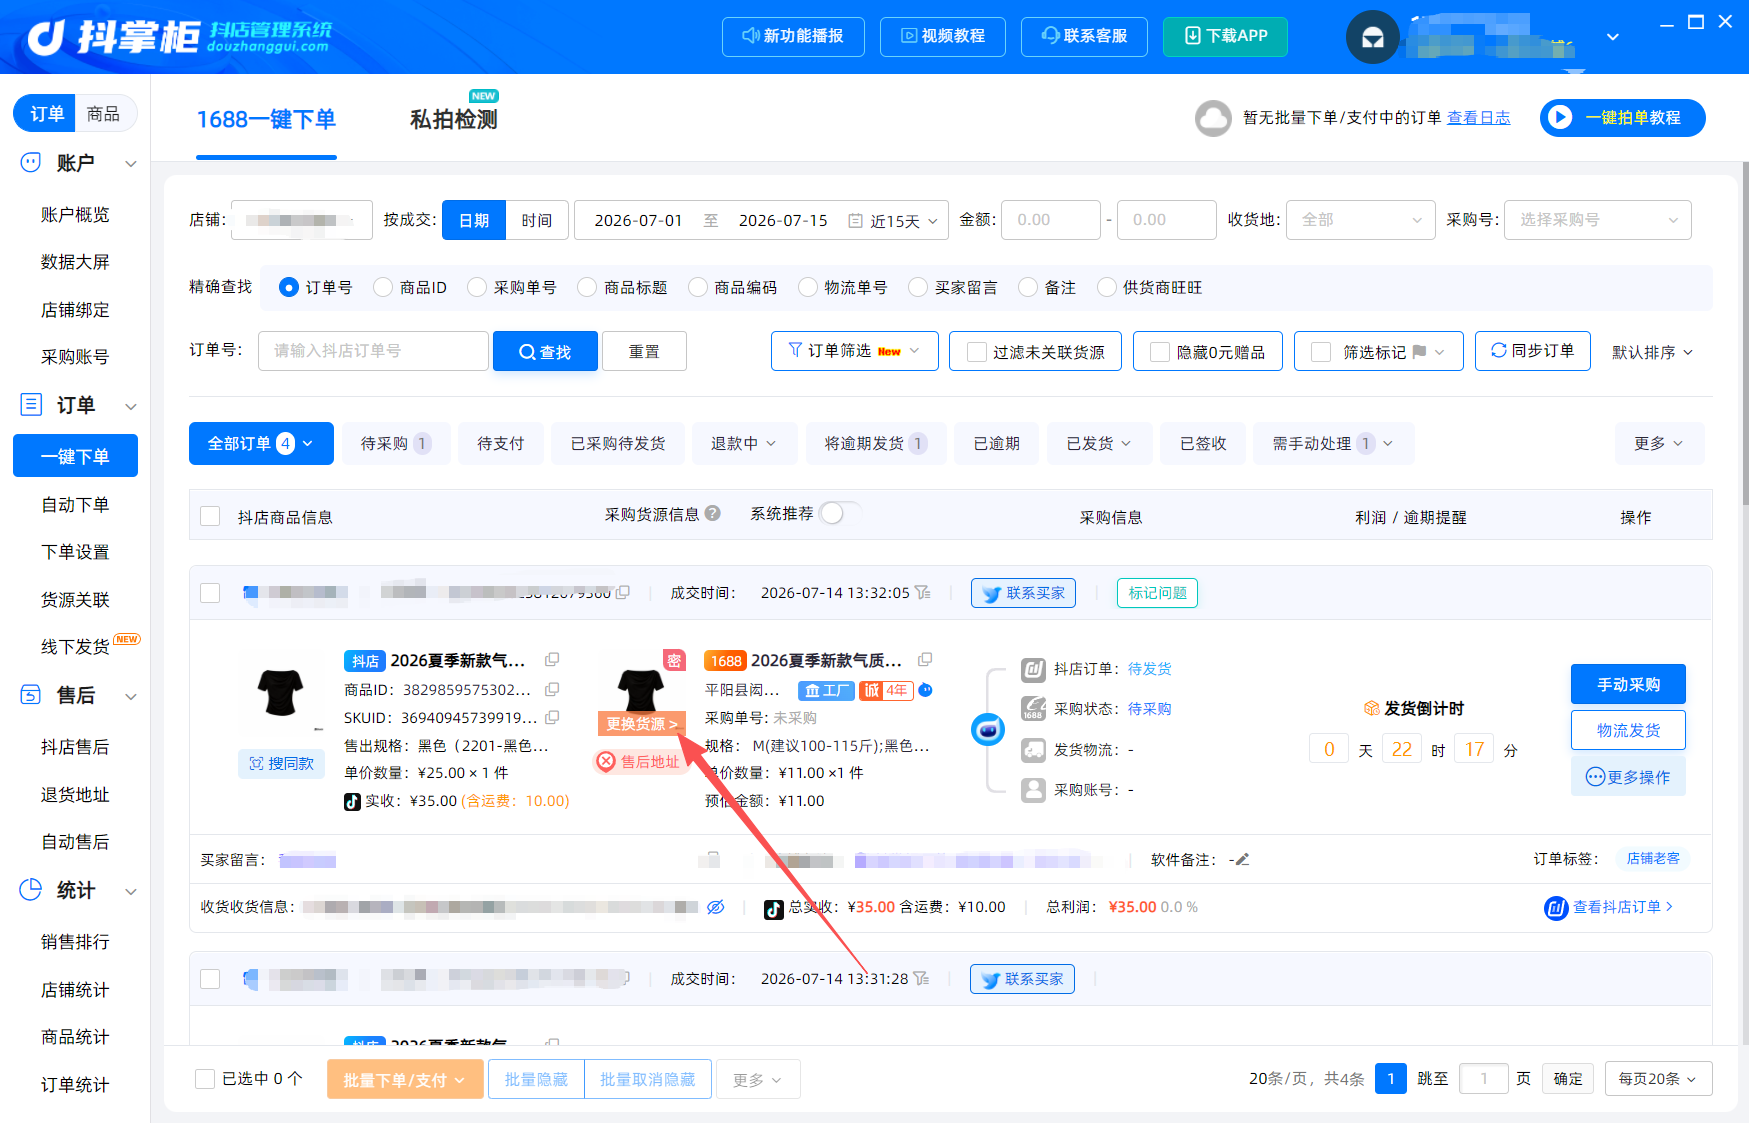Image resolution: width=1749 pixels, height=1123 pixels.
Task: Open the 选择采购号 dropdown
Action: pyautogui.click(x=1598, y=220)
